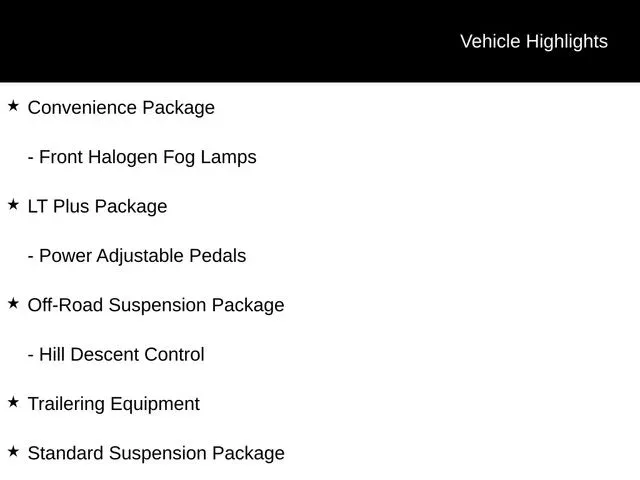Screen dimensions: 640x480
Task: Click the word Highlights in header
Action: click(x=567, y=42)
